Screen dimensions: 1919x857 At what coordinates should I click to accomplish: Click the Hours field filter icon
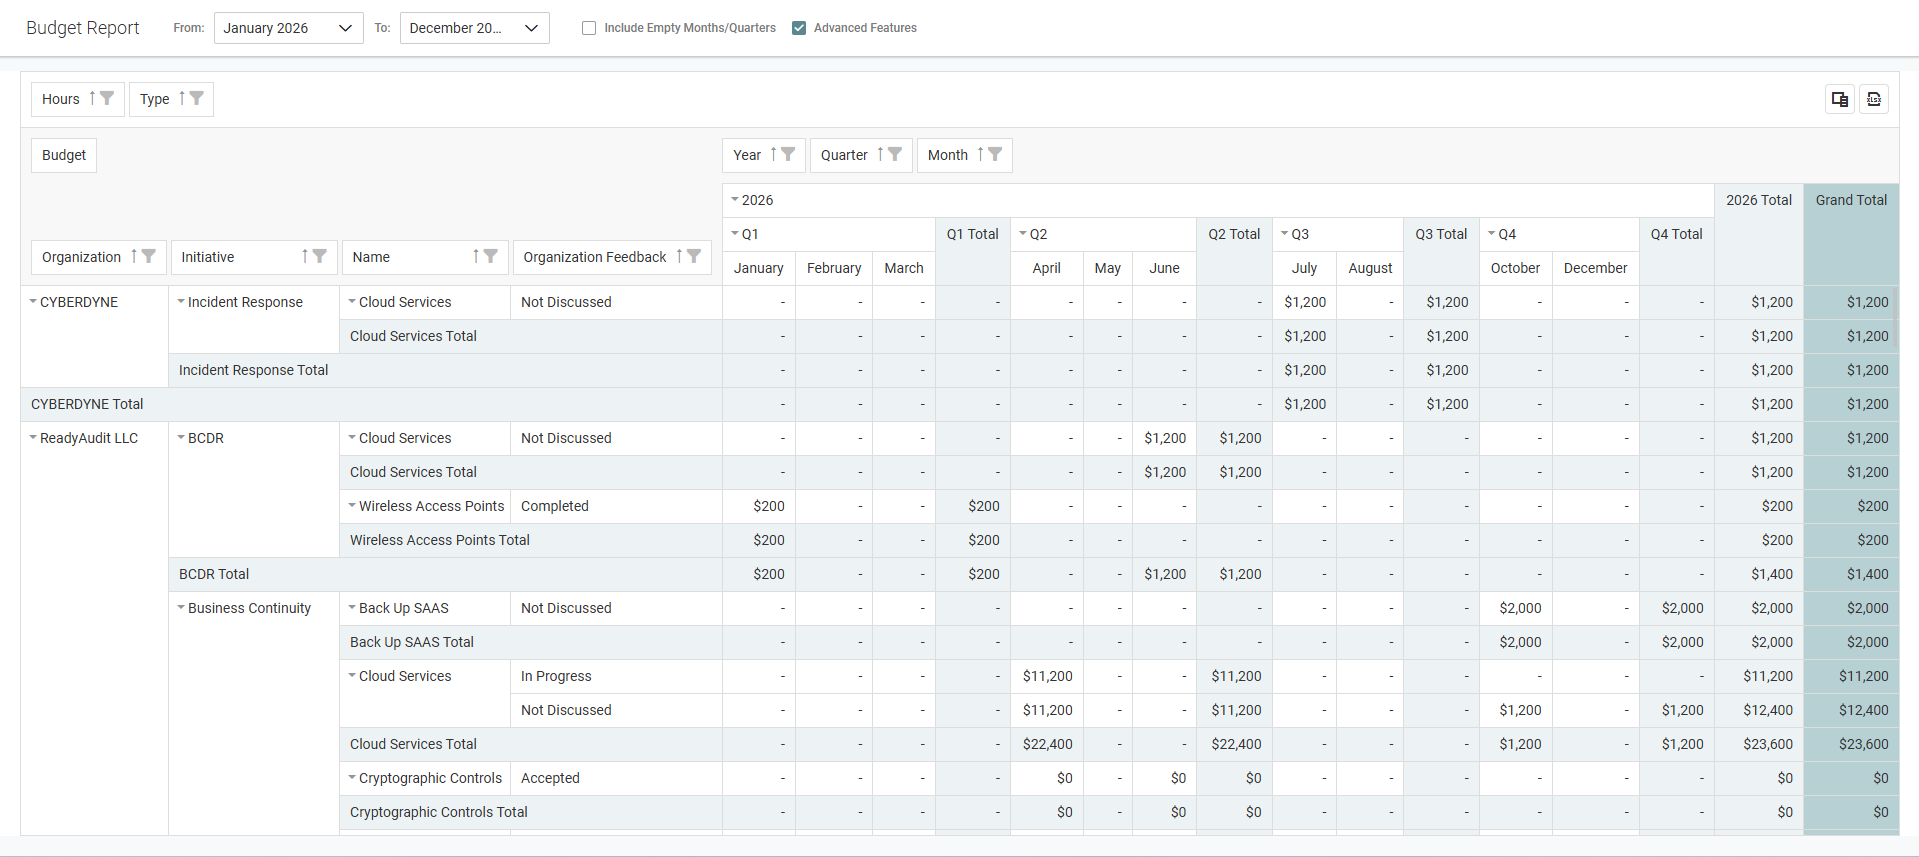coord(107,98)
